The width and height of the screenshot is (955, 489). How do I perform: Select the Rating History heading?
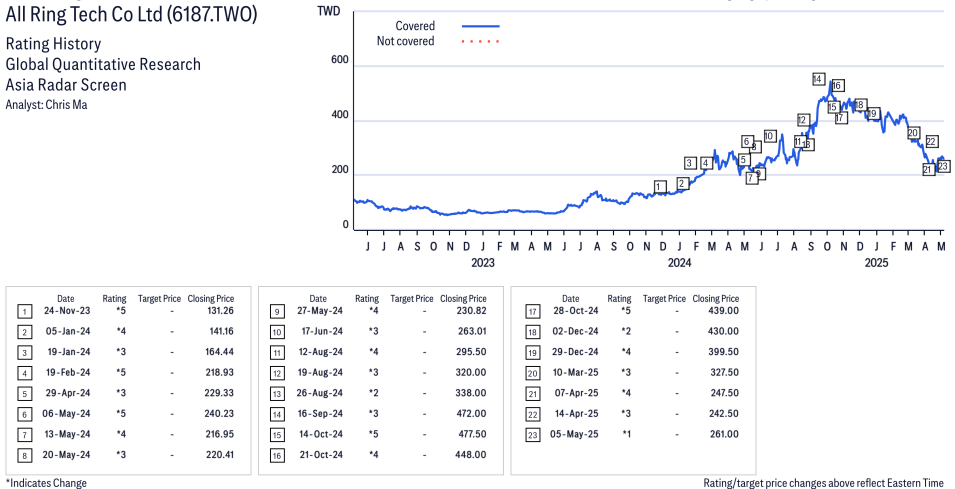pos(53,44)
